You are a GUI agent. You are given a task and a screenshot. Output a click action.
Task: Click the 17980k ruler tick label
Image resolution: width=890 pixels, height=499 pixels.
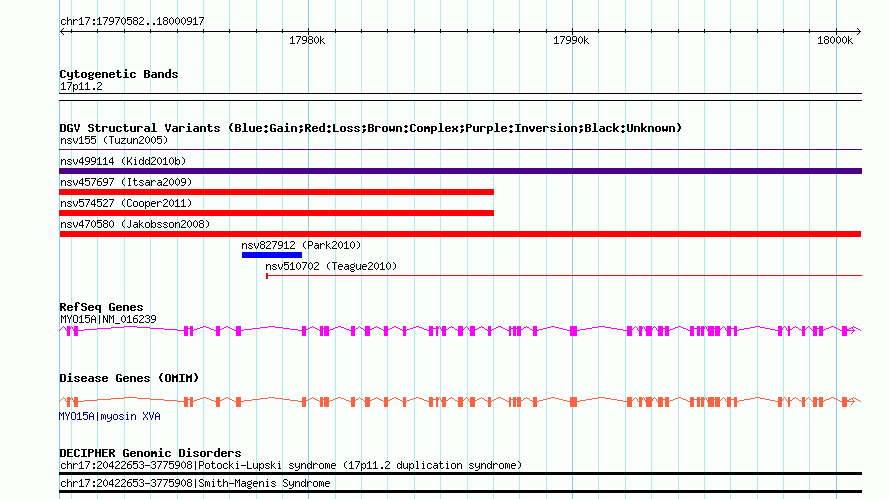pyautogui.click(x=307, y=40)
